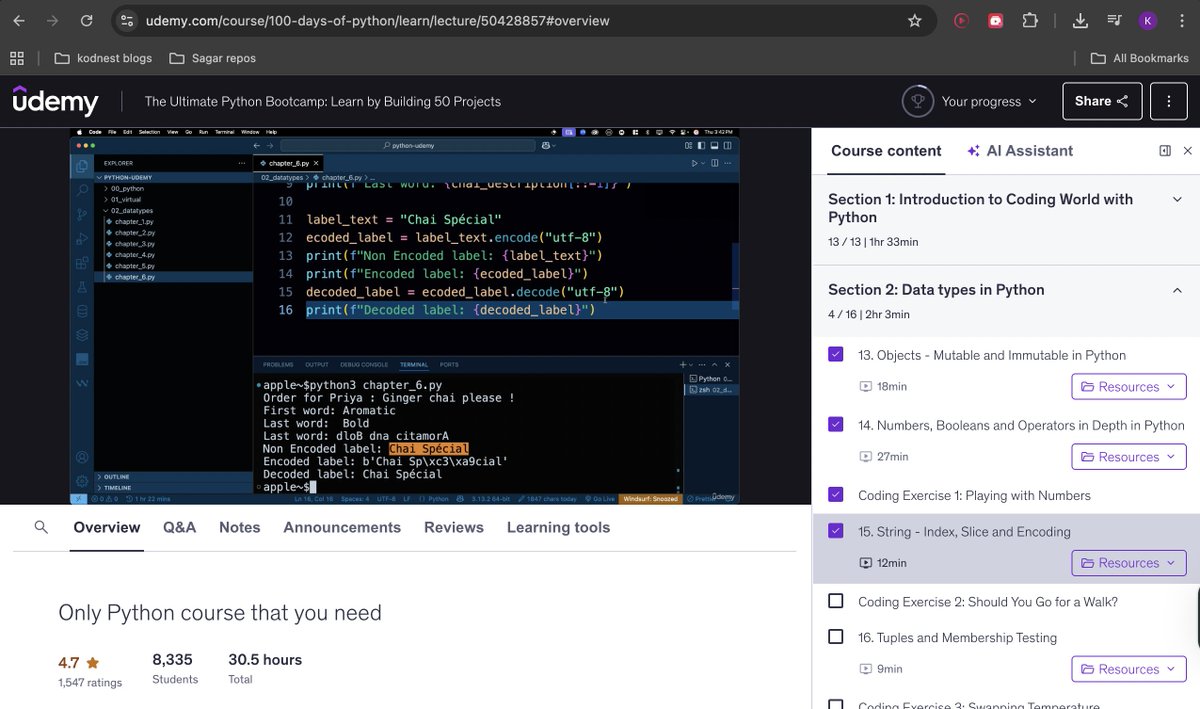Image resolution: width=1200 pixels, height=709 pixels.
Task: Click the lecture video player area
Action: [x=406, y=316]
